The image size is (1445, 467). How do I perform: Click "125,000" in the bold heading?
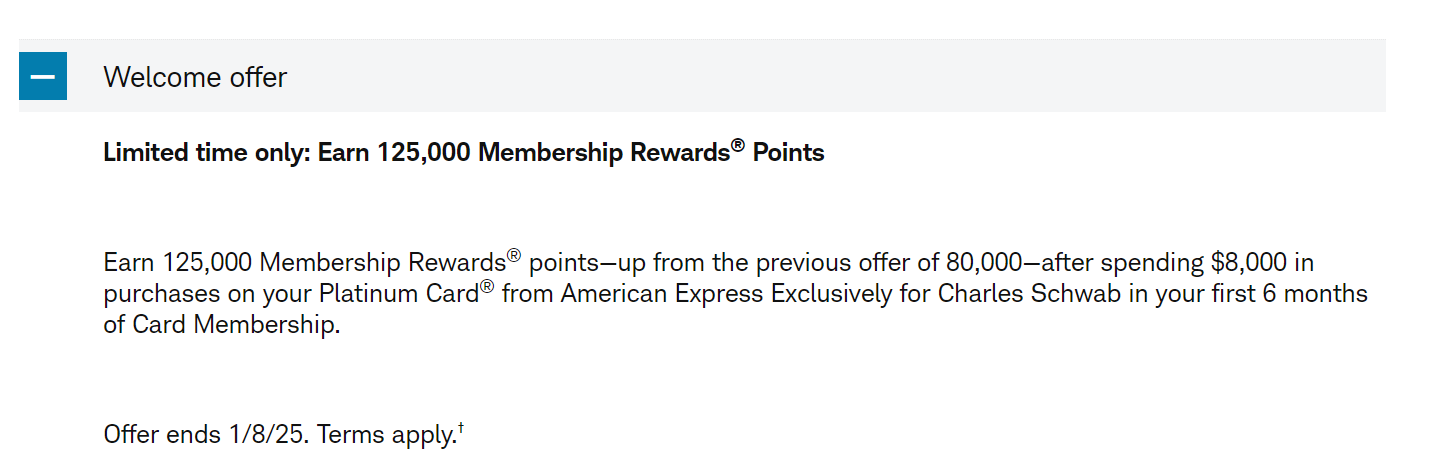tap(425, 153)
